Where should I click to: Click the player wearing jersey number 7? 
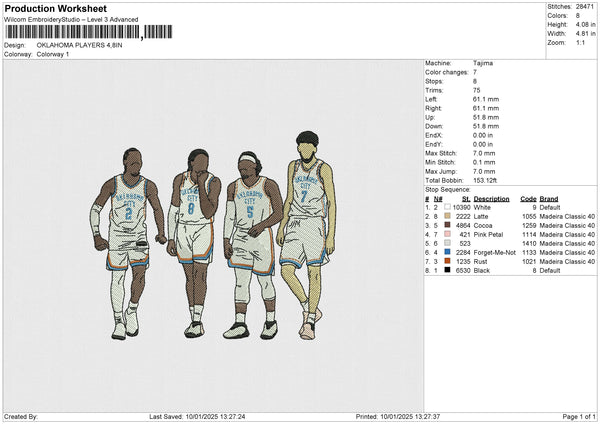(x=306, y=237)
